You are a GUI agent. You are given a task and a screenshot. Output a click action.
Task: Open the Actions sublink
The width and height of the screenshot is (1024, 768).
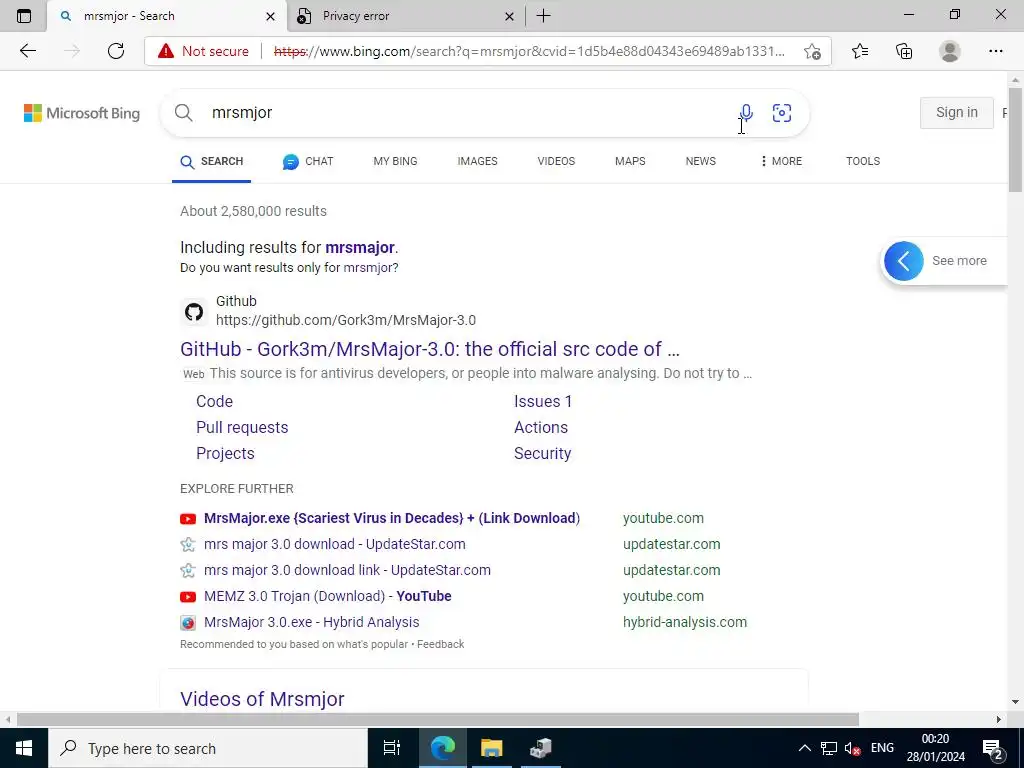click(x=541, y=427)
